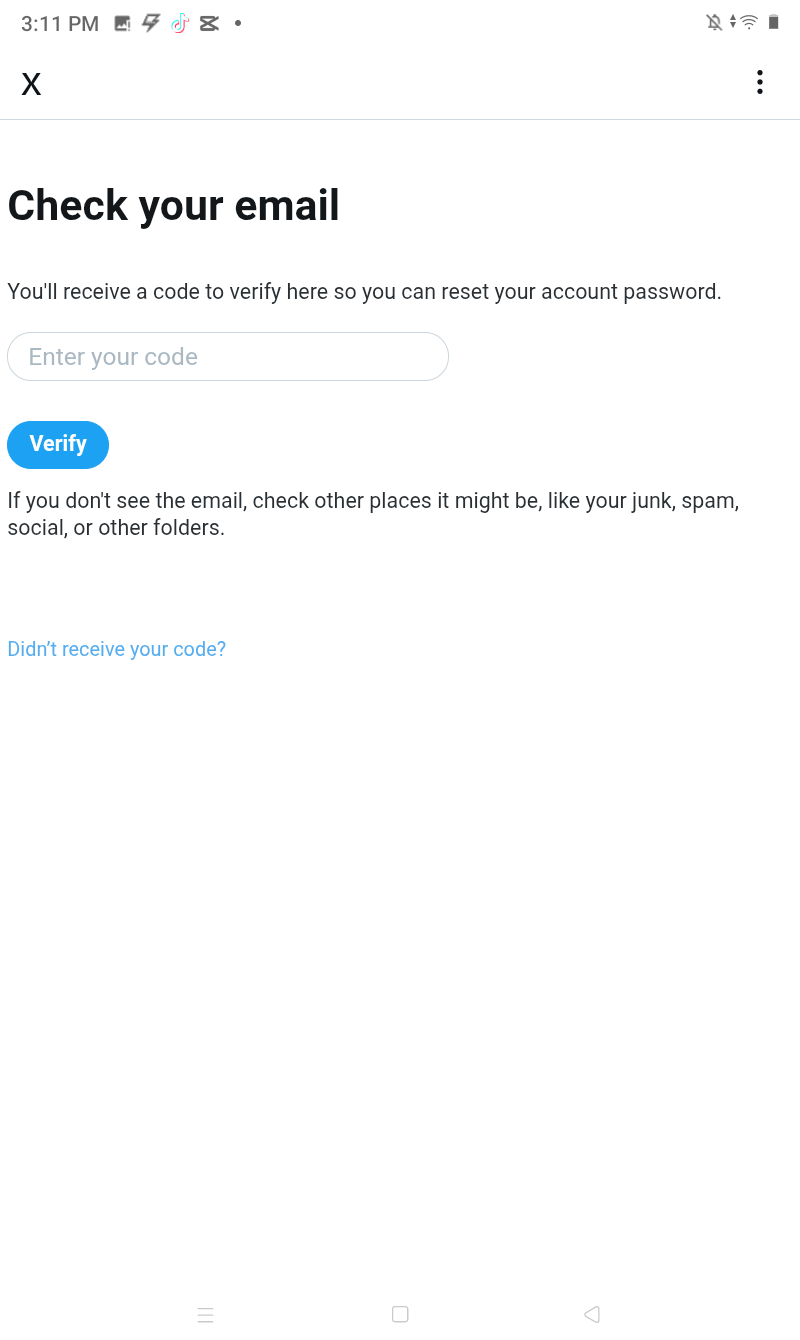
Task: Tap the lightning bolt status icon
Action: tap(151, 23)
